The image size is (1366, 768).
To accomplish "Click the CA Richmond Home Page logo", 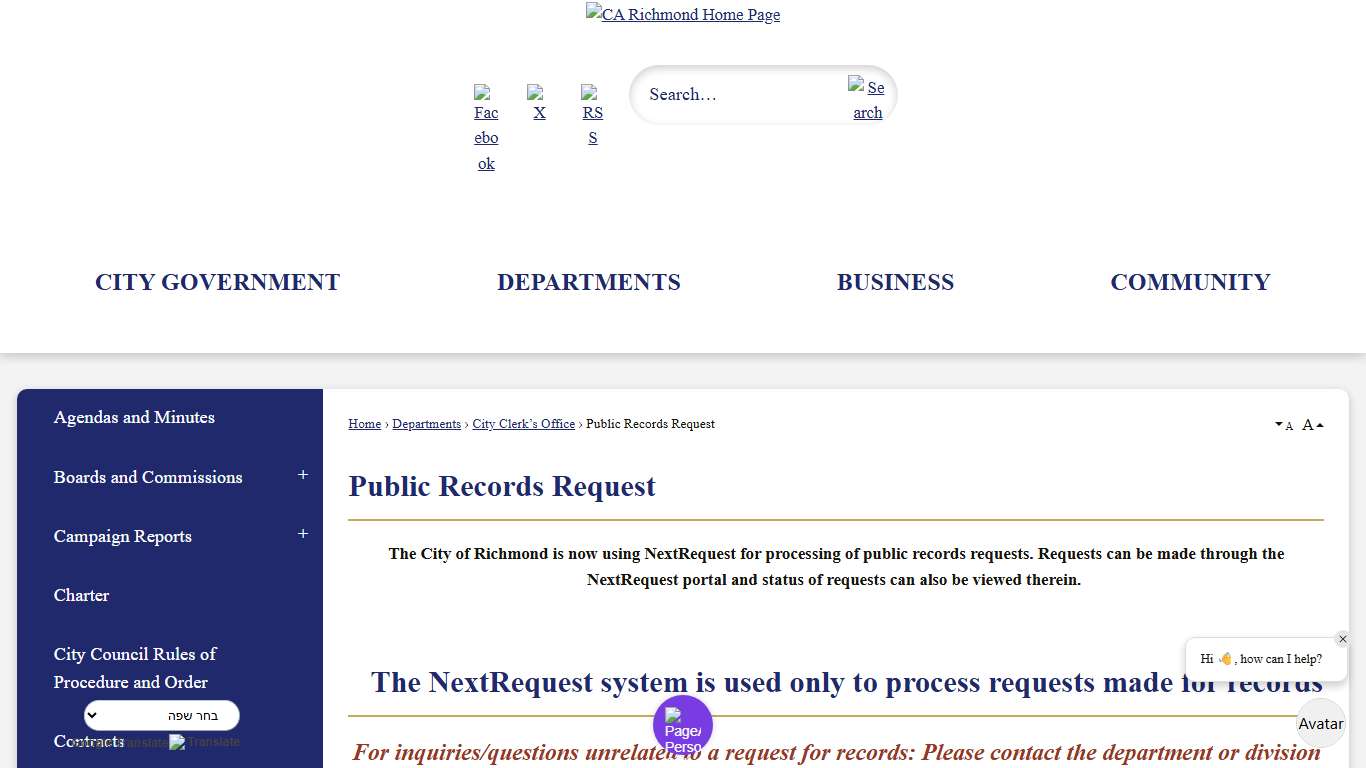I will tap(683, 14).
